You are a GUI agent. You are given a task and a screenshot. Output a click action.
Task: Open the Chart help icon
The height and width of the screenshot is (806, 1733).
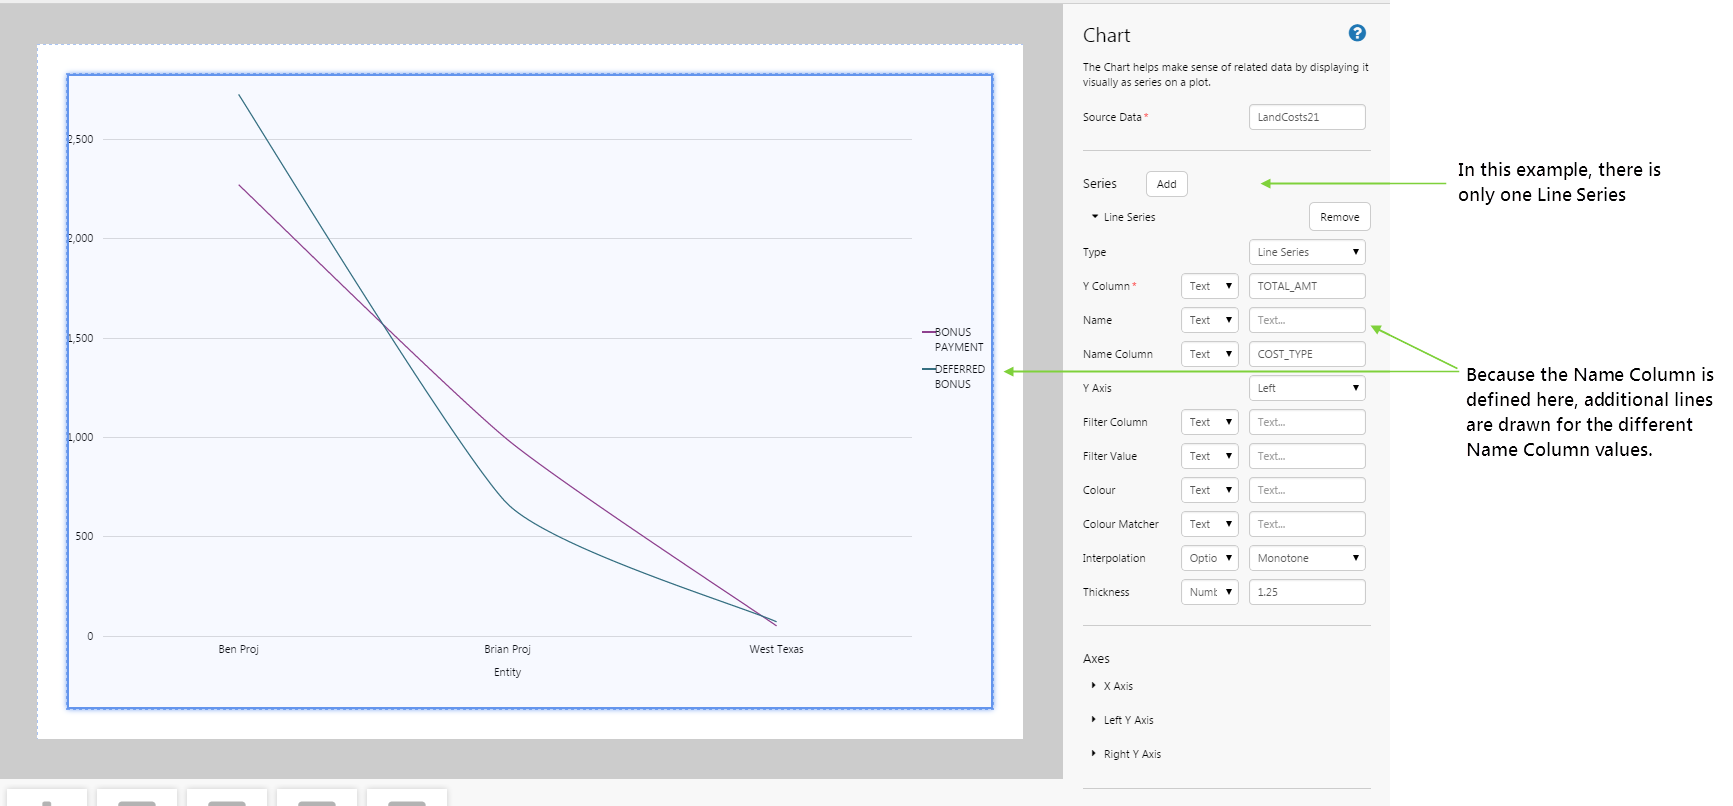coord(1356,33)
